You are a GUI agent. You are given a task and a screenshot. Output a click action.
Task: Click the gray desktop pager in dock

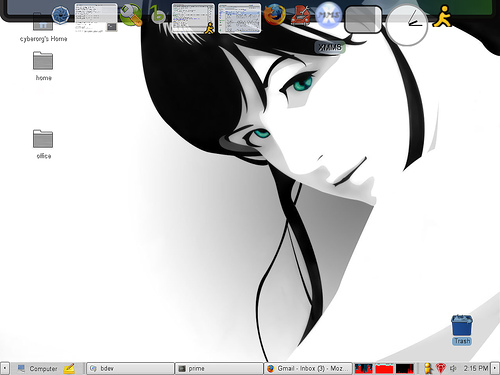point(363,20)
